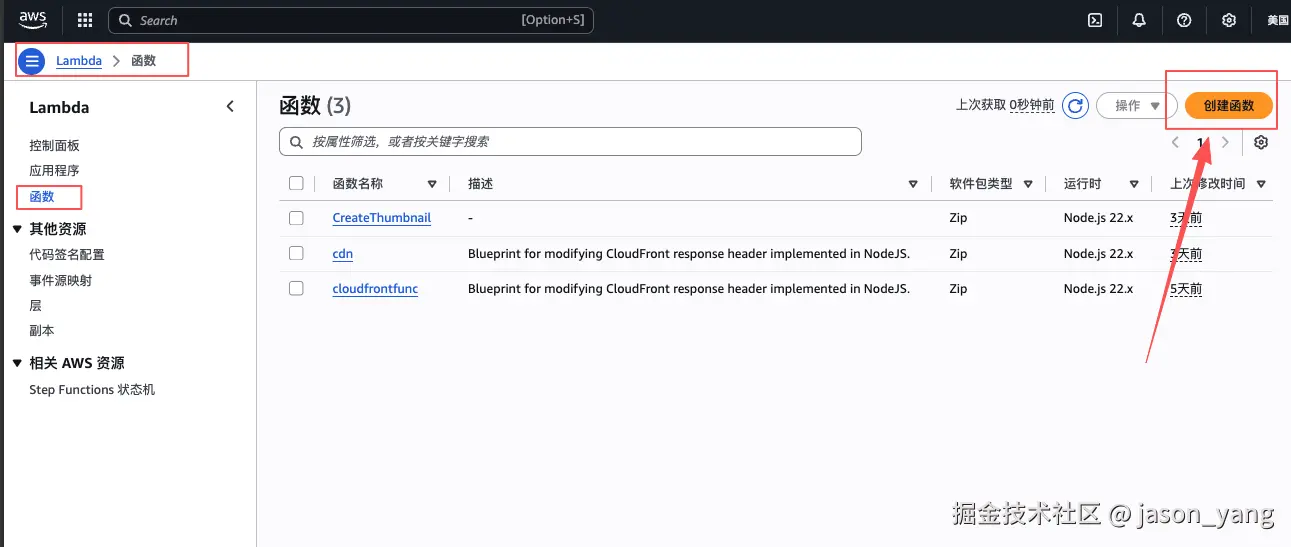The image size is (1291, 547).
Task: Open 事件源映射 in the sidebar
Action: [61, 280]
